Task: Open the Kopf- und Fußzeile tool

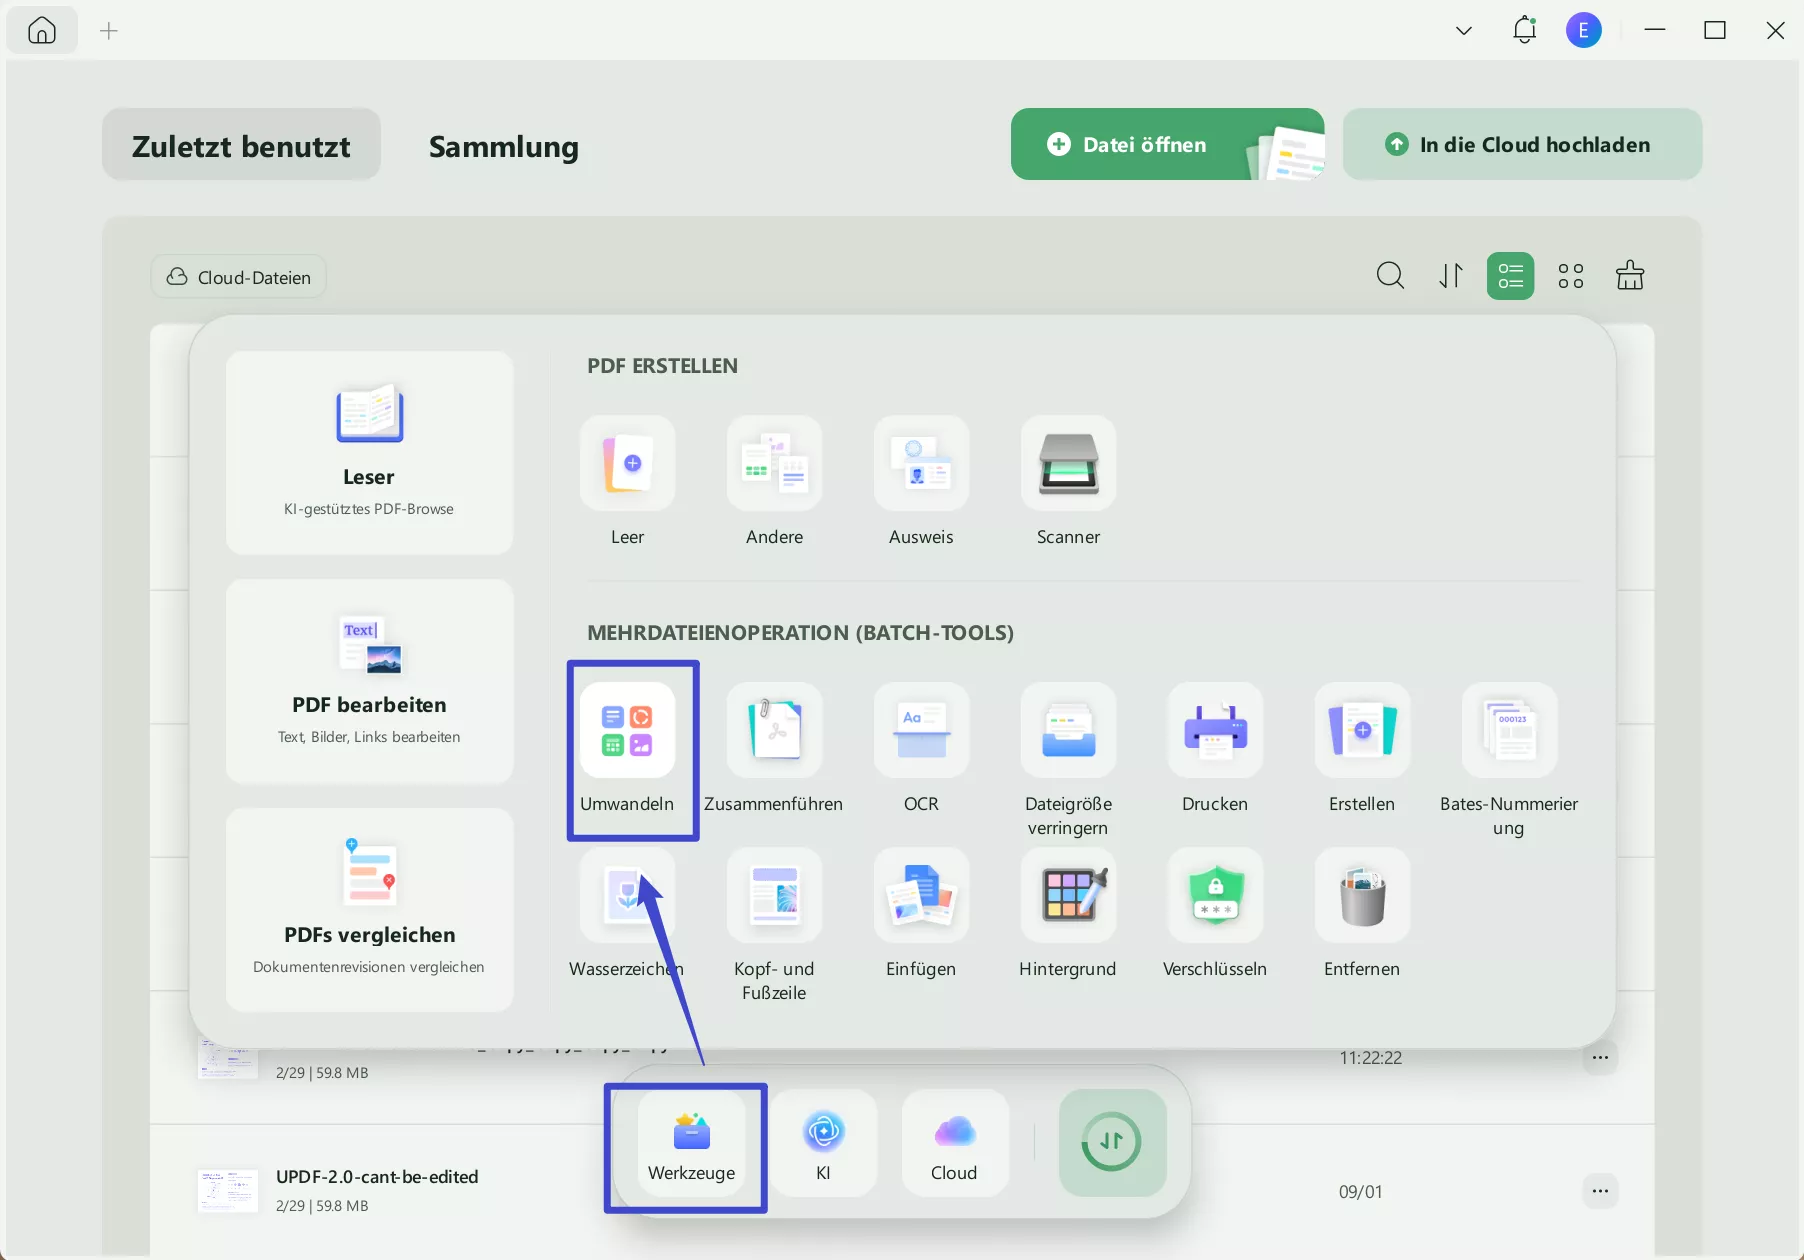Action: pyautogui.click(x=774, y=895)
